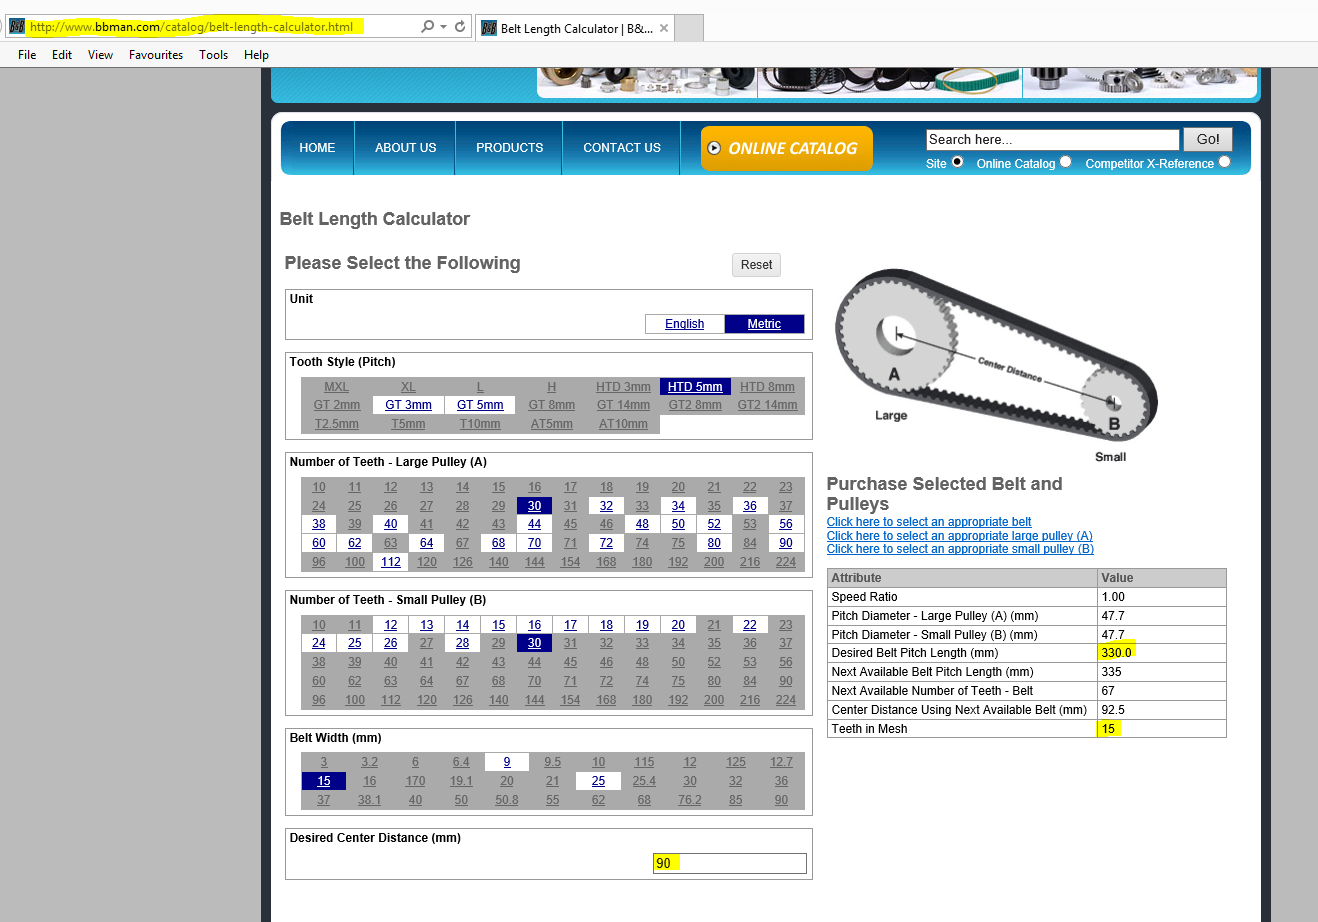Select 112 teeth for large pulley
The height and width of the screenshot is (922, 1318).
(391, 562)
